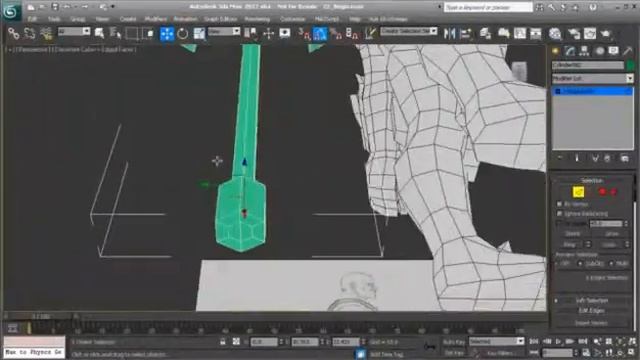The image size is (640, 360).
Task: Click the Shrink selection button
Action: pos(572,234)
